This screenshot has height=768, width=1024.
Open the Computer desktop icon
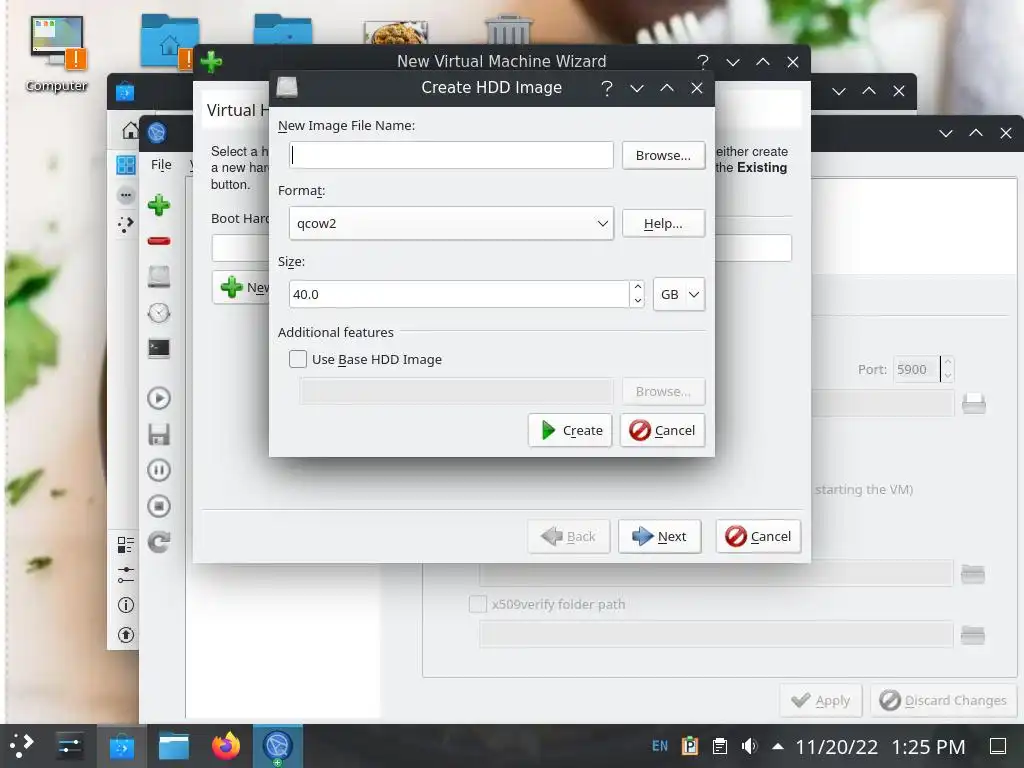pos(57,54)
